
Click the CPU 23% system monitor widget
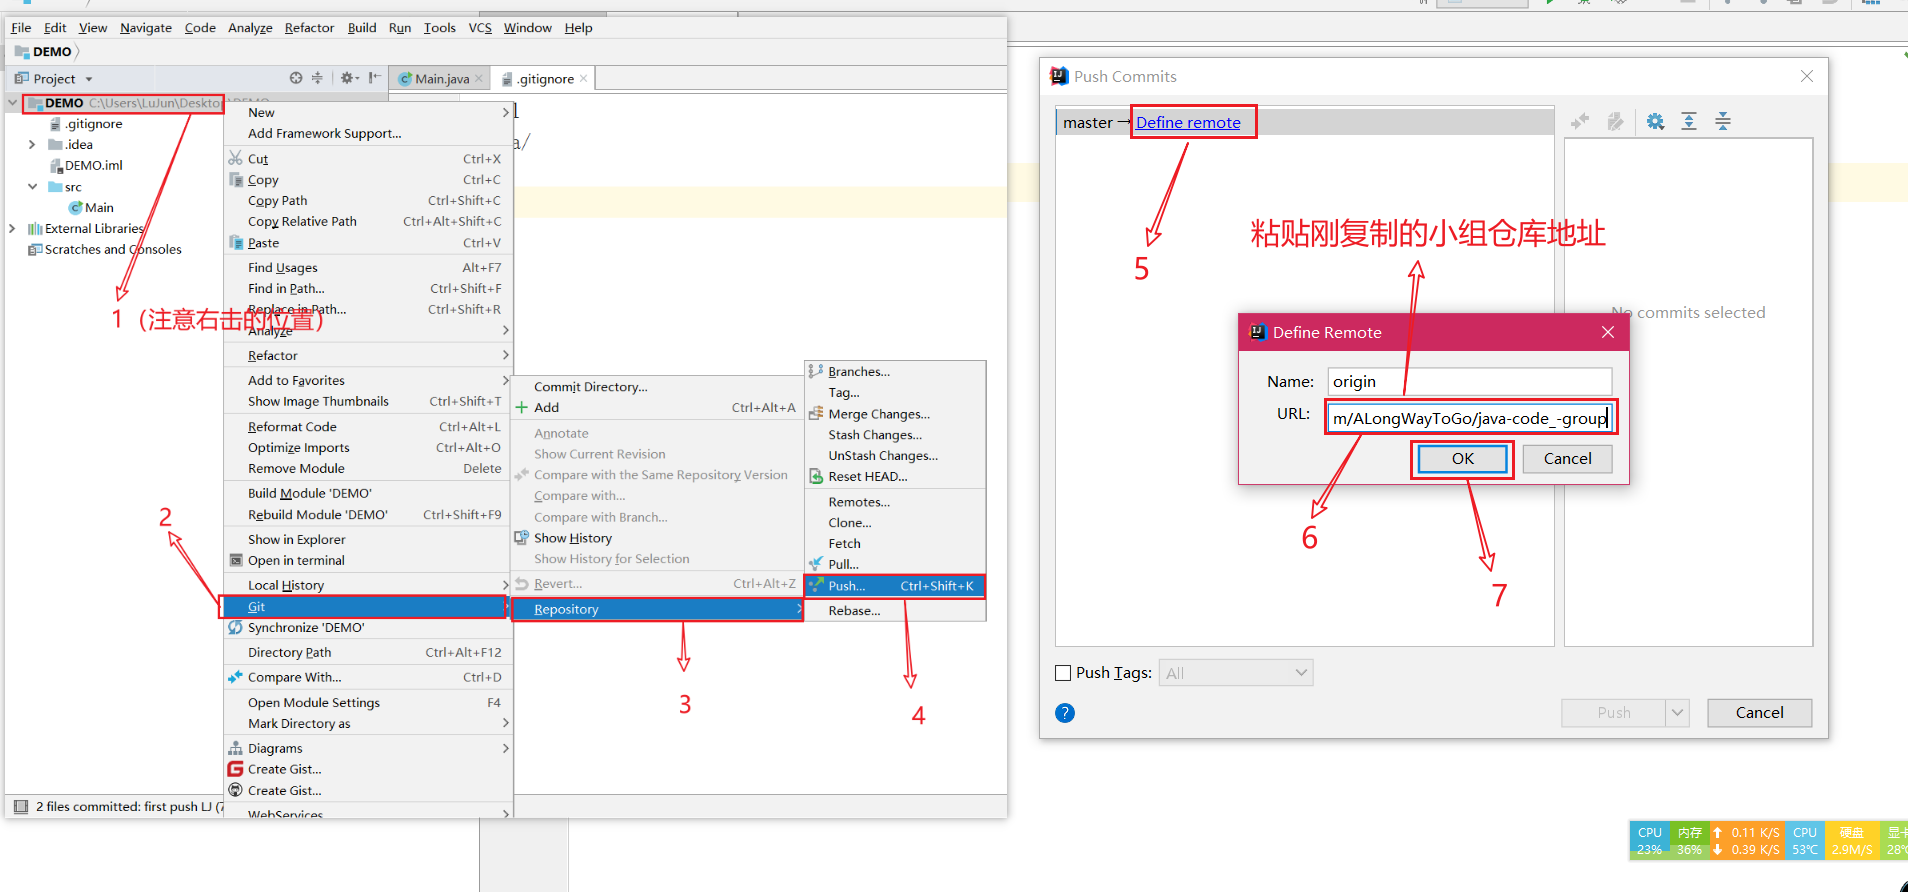tap(1649, 840)
